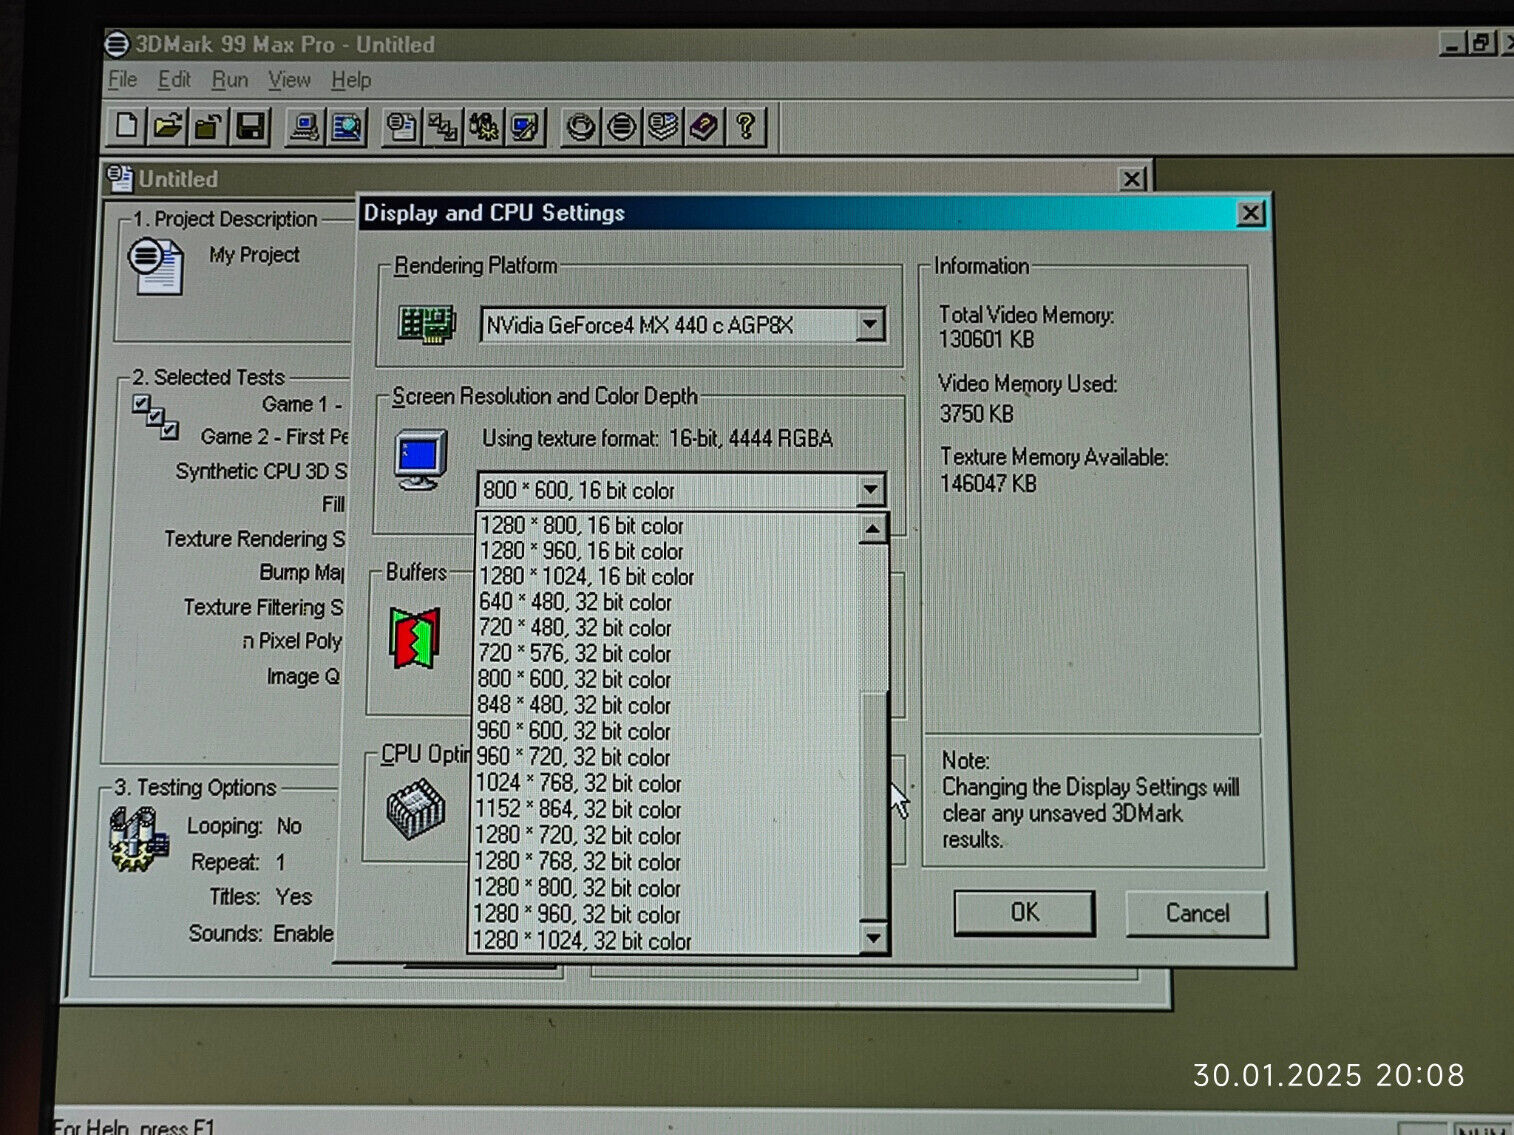
Task: Click the Synthetic CPU 3D S test entry
Action: 261,471
